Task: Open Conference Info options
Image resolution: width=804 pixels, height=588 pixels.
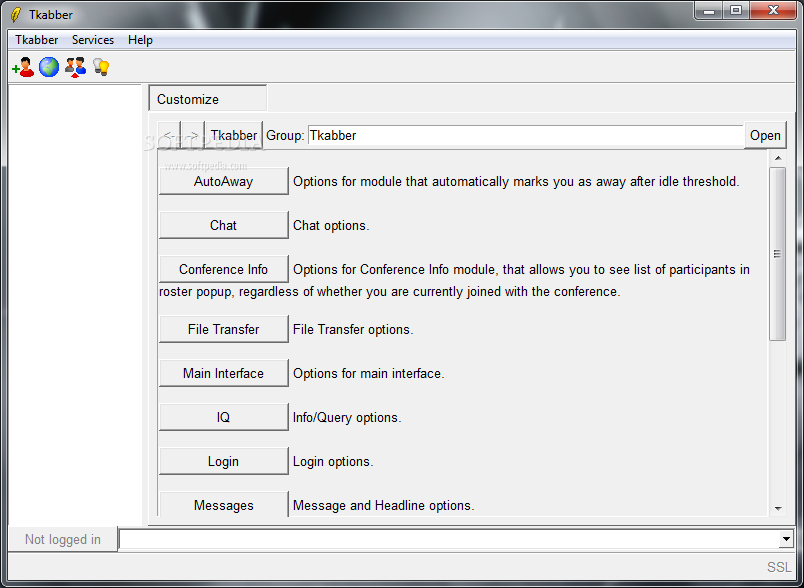Action: pos(224,269)
